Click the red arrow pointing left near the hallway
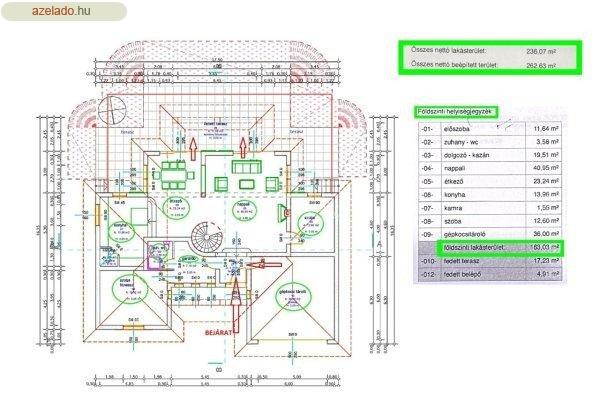 264,264
